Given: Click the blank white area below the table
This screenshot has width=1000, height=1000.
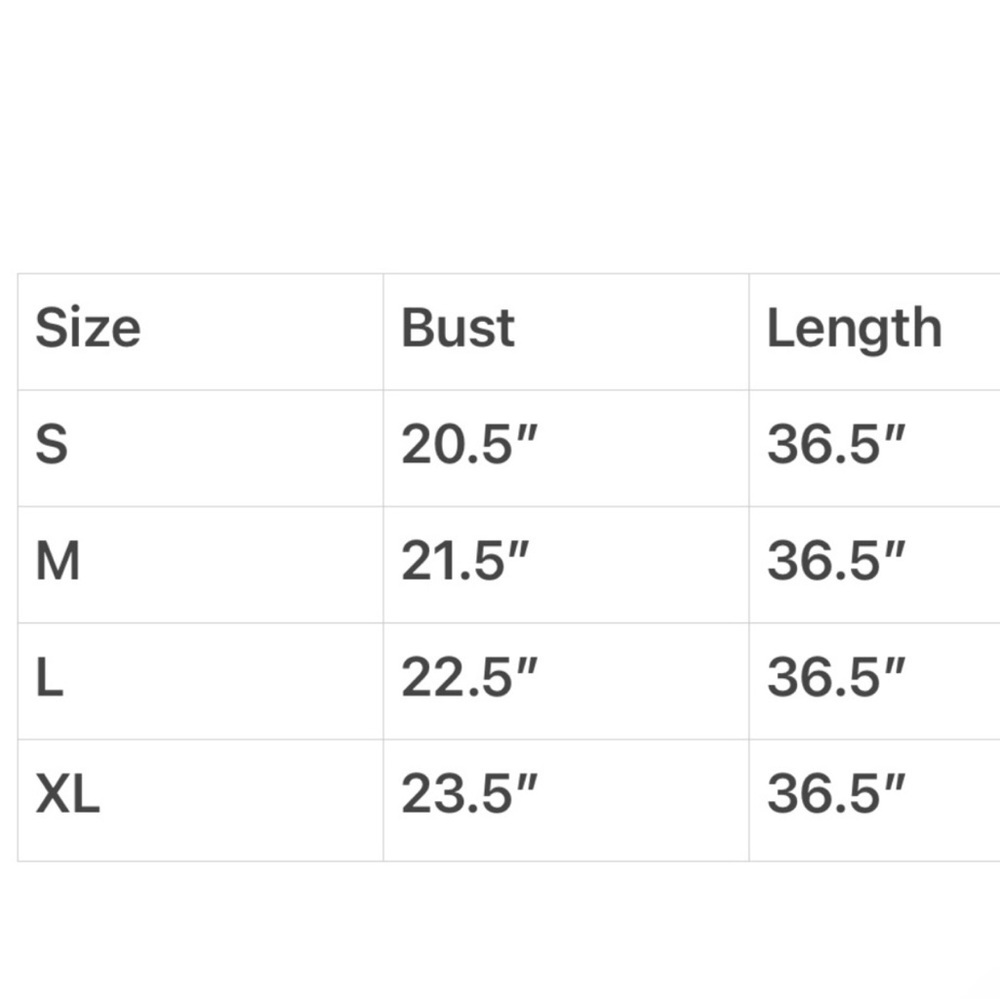Looking at the screenshot, I should point(500,930).
